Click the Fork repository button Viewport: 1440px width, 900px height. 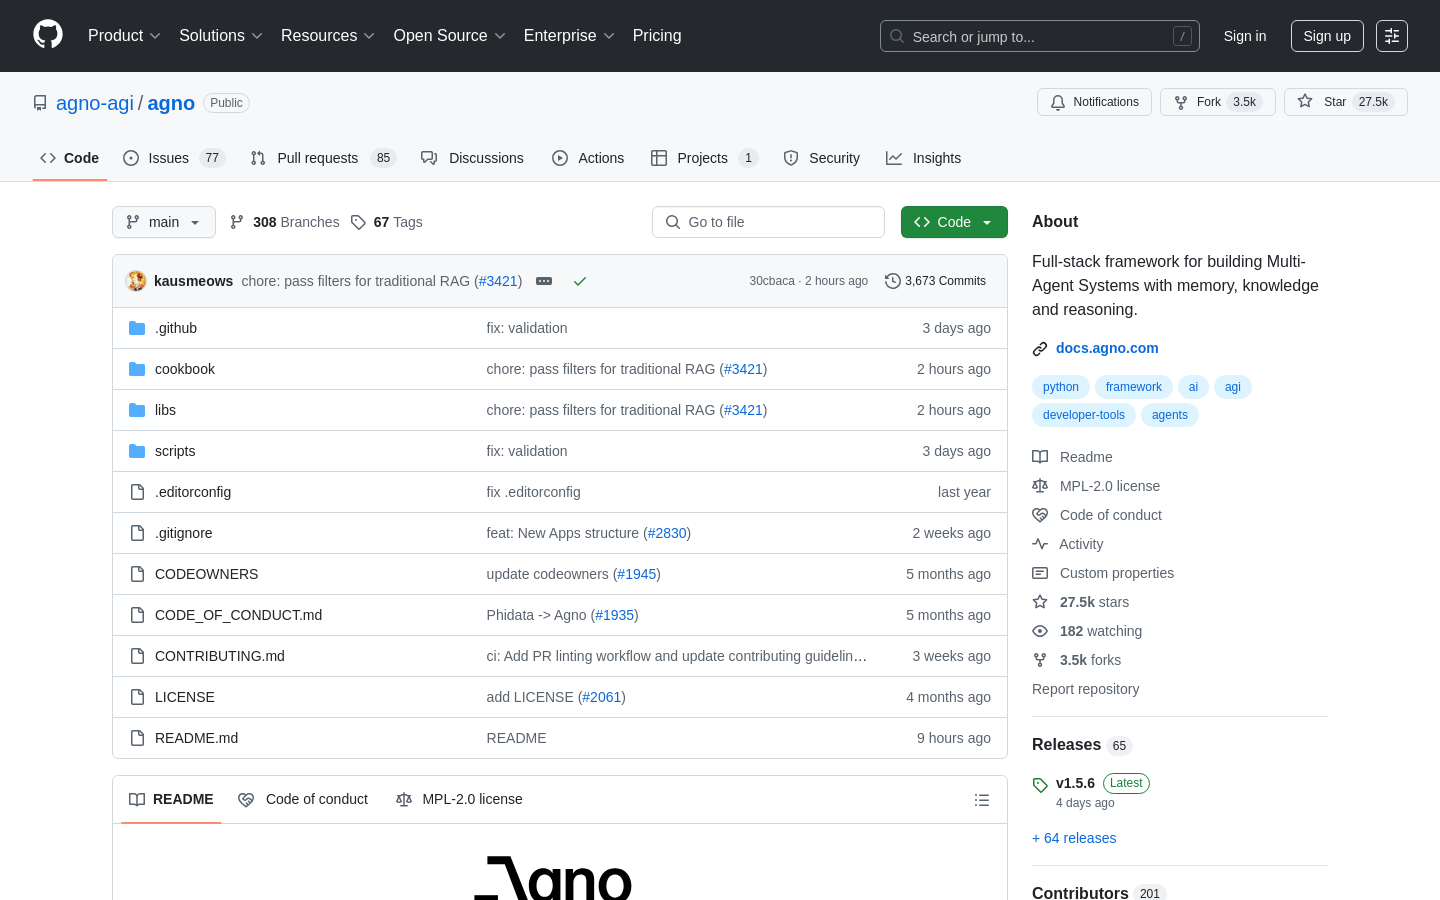point(1218,102)
